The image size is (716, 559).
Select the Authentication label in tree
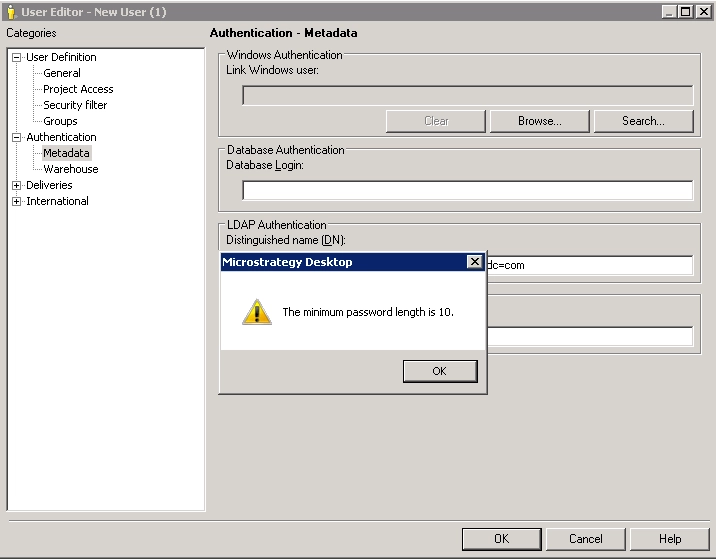coord(61,137)
